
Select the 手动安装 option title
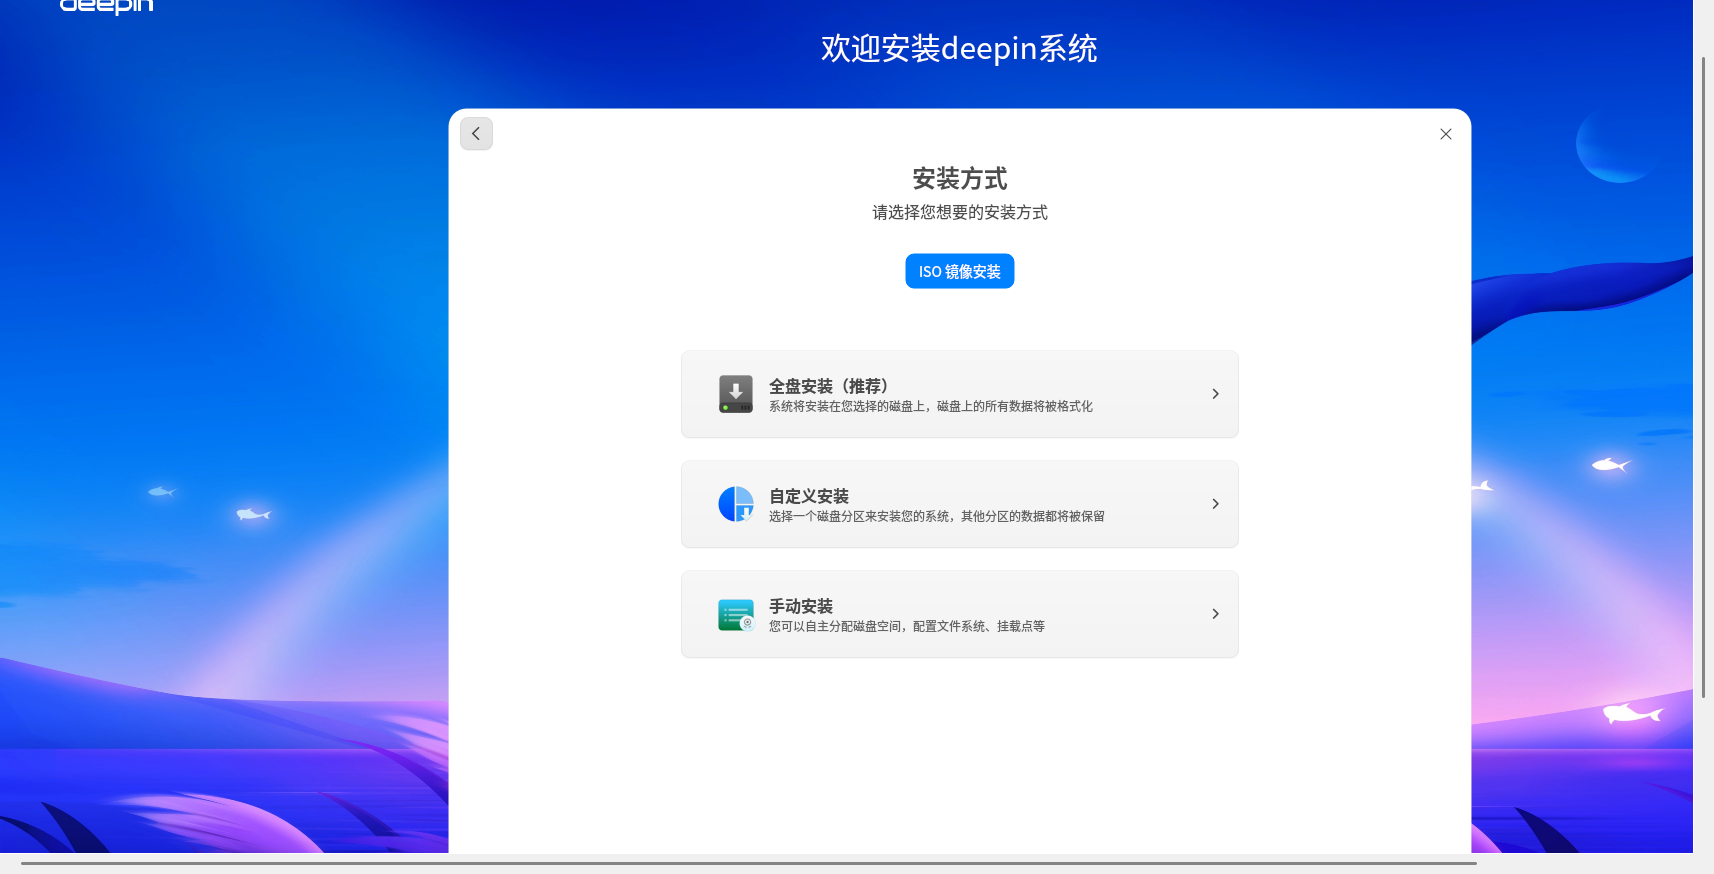pos(800,606)
